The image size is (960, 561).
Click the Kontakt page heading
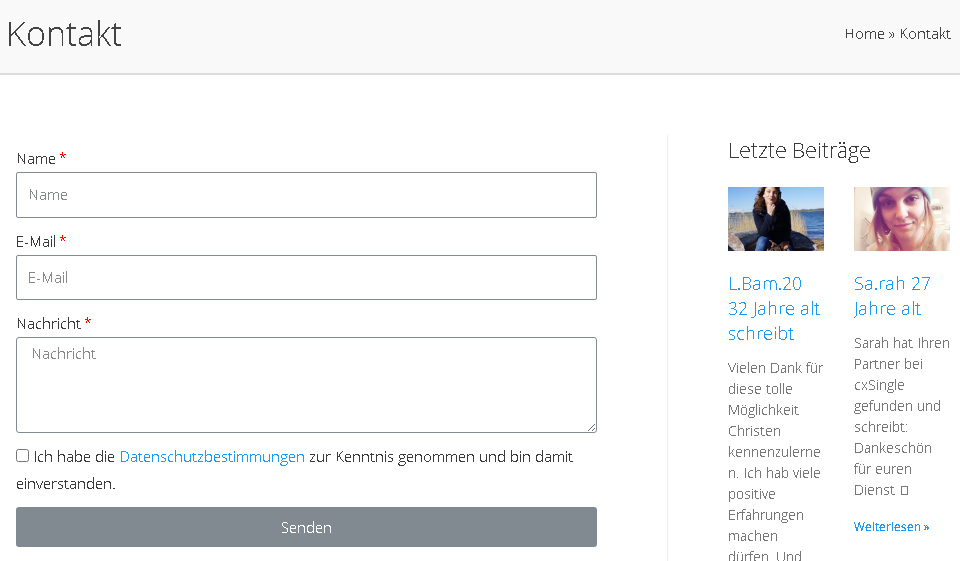click(64, 34)
